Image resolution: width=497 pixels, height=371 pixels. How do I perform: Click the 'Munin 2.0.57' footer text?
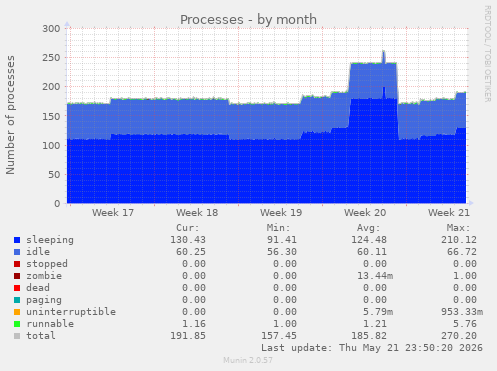(x=248, y=360)
